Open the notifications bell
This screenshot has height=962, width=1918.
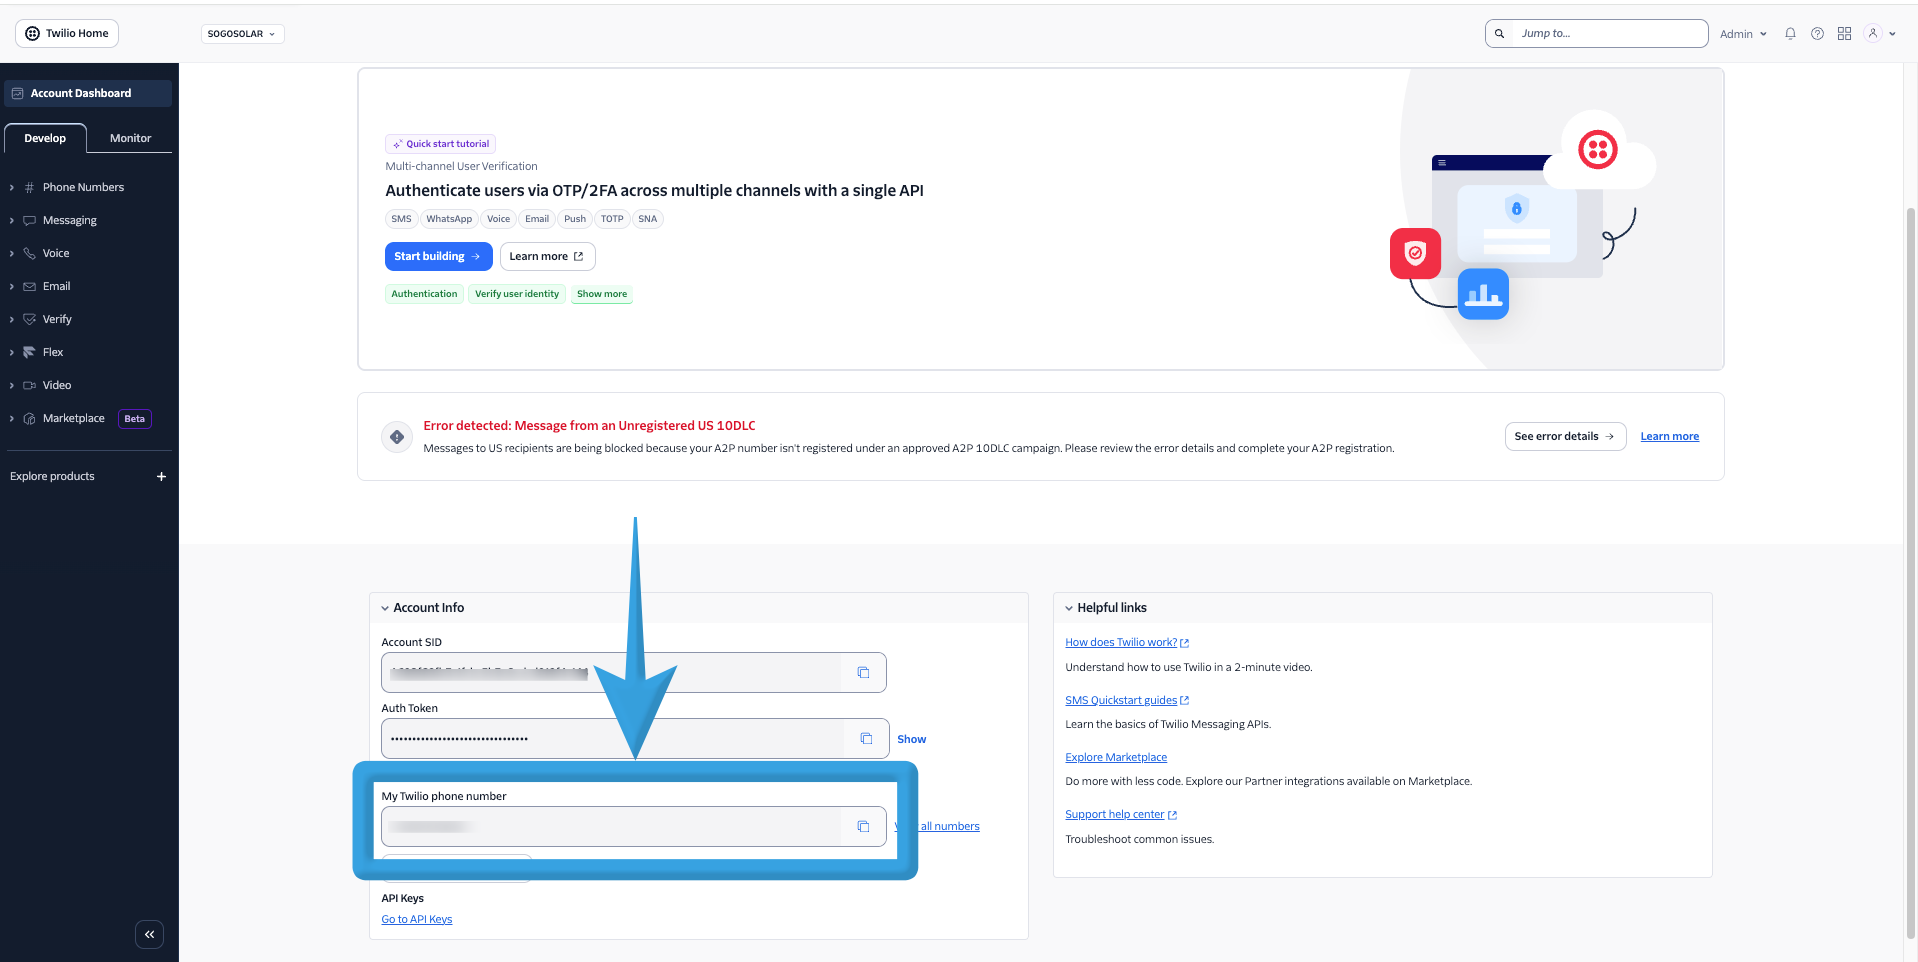coord(1789,33)
